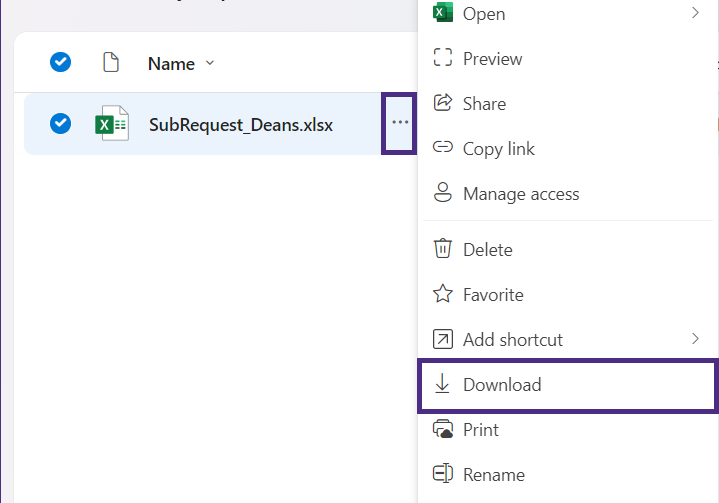The height and width of the screenshot is (503, 719).
Task: Click the Download arrow icon
Action: (442, 384)
